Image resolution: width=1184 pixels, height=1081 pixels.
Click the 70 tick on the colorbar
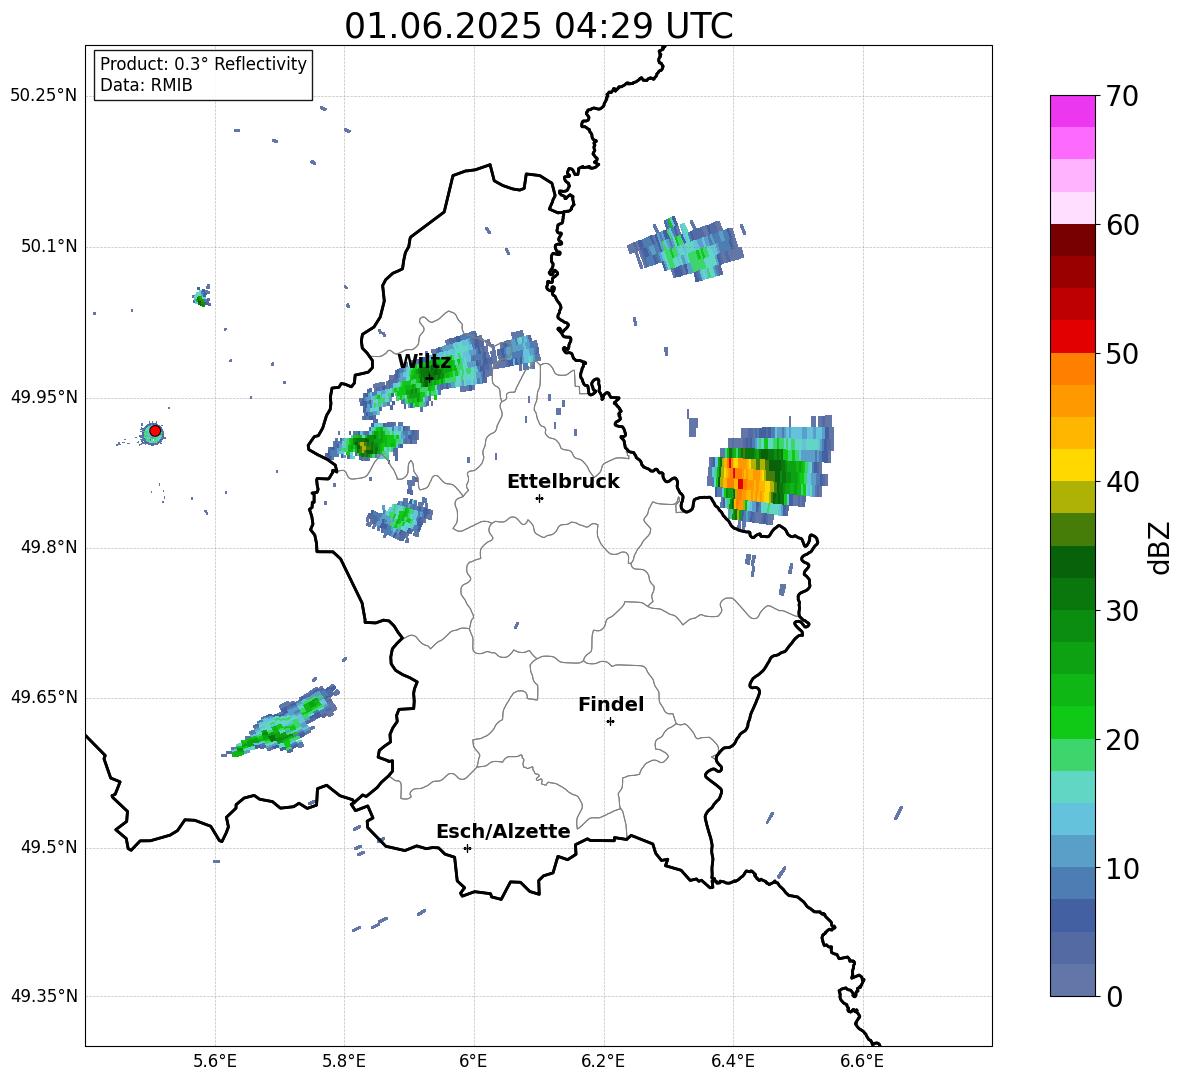(x=1123, y=96)
